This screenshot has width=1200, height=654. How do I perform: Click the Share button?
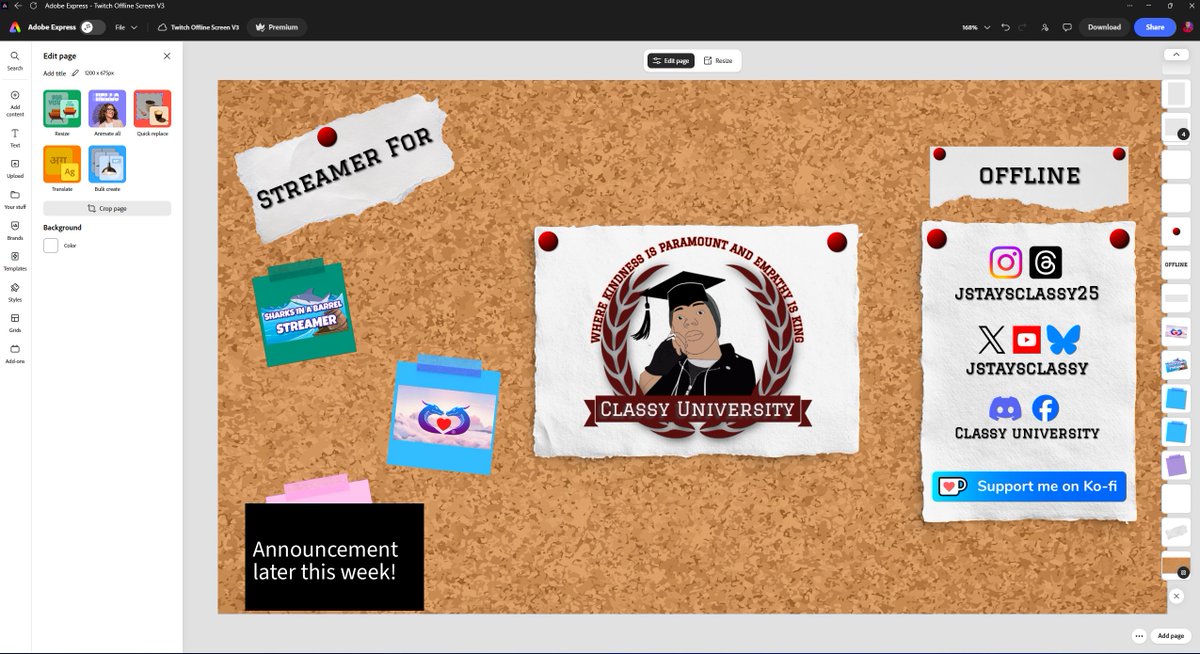[x=1155, y=27]
